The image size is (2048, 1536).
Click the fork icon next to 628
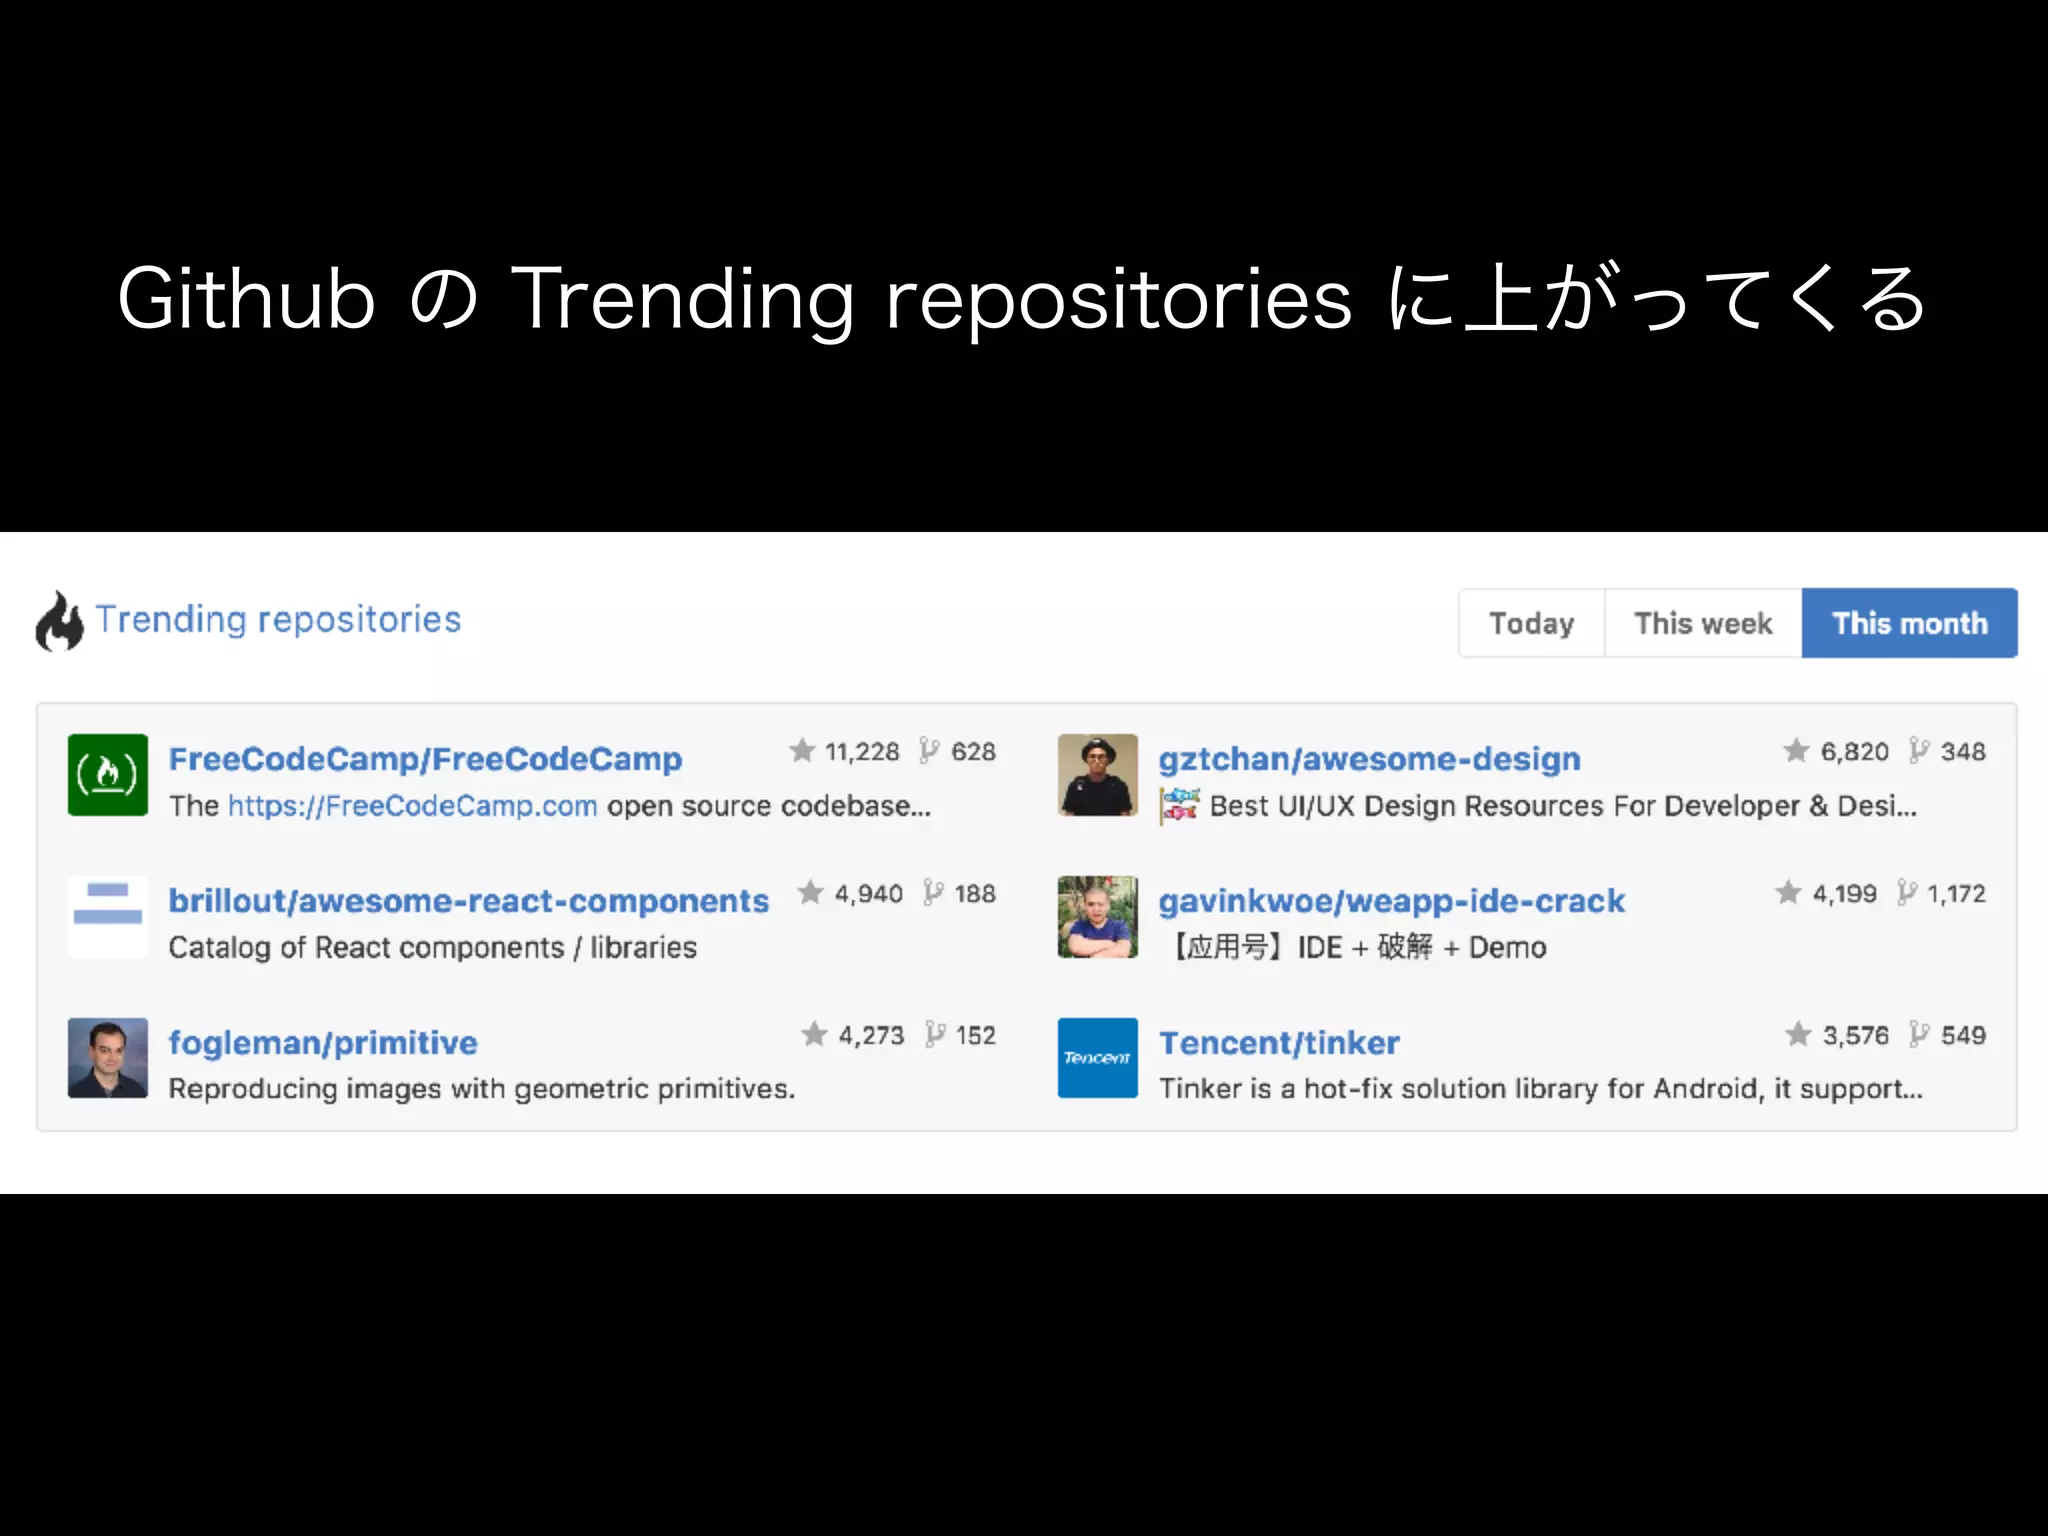pos(929,750)
